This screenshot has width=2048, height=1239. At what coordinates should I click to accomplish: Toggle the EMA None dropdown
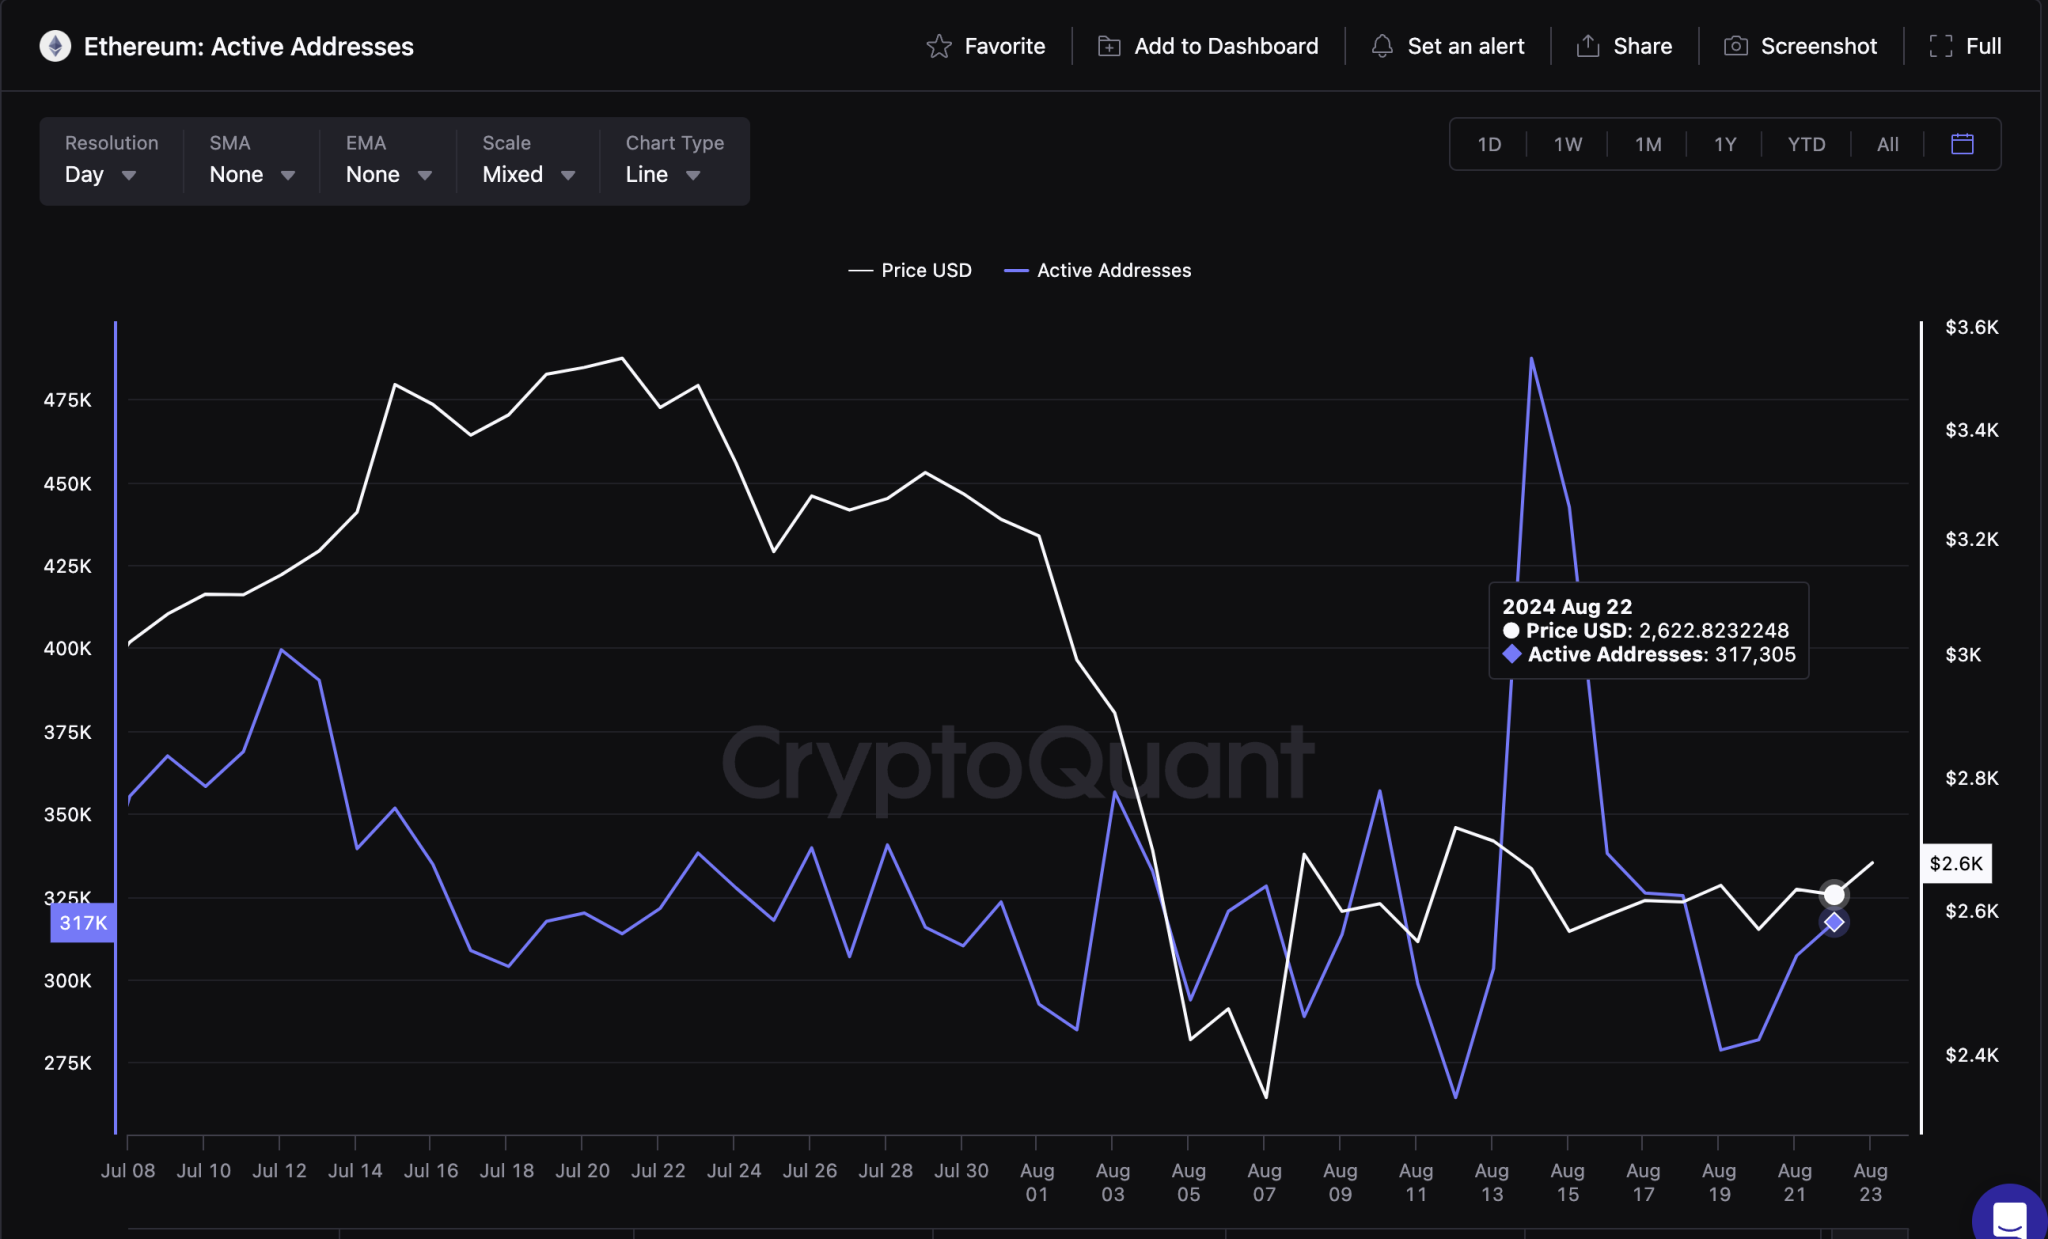386,174
